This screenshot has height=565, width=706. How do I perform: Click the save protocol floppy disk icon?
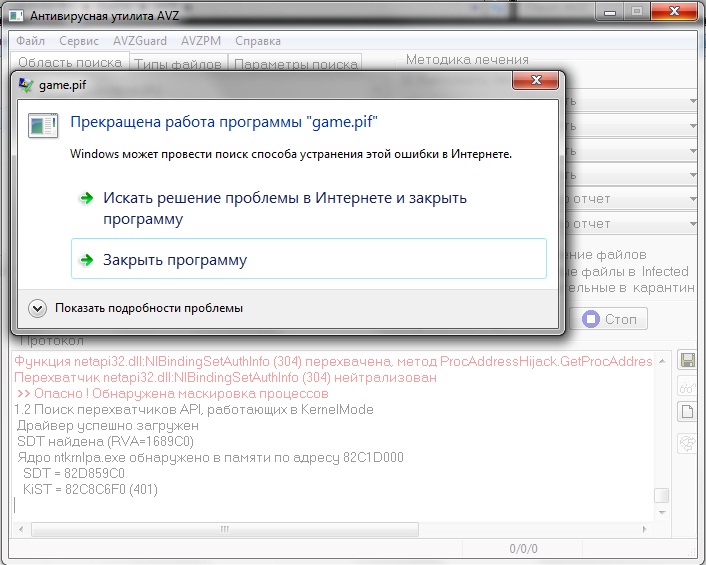(687, 360)
